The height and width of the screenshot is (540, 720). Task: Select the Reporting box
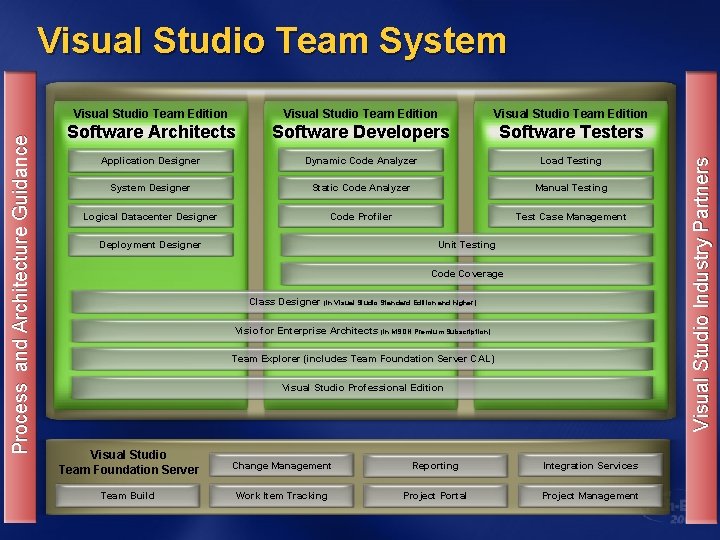[435, 466]
